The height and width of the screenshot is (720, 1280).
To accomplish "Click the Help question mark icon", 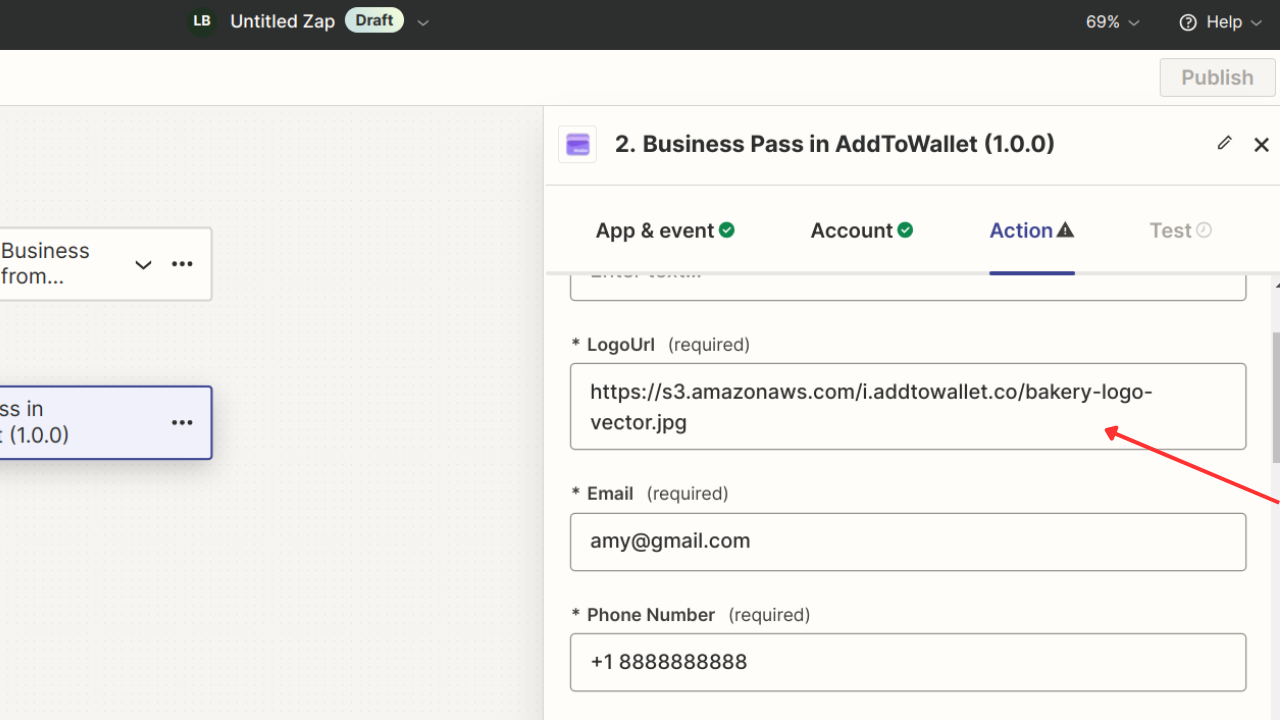I will coord(1187,21).
